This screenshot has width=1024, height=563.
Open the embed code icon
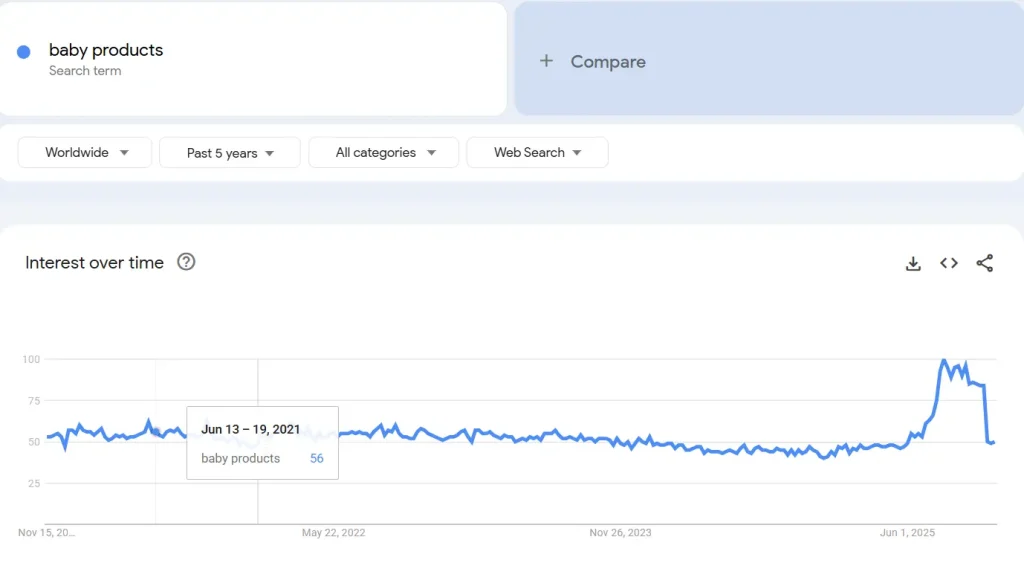point(949,263)
